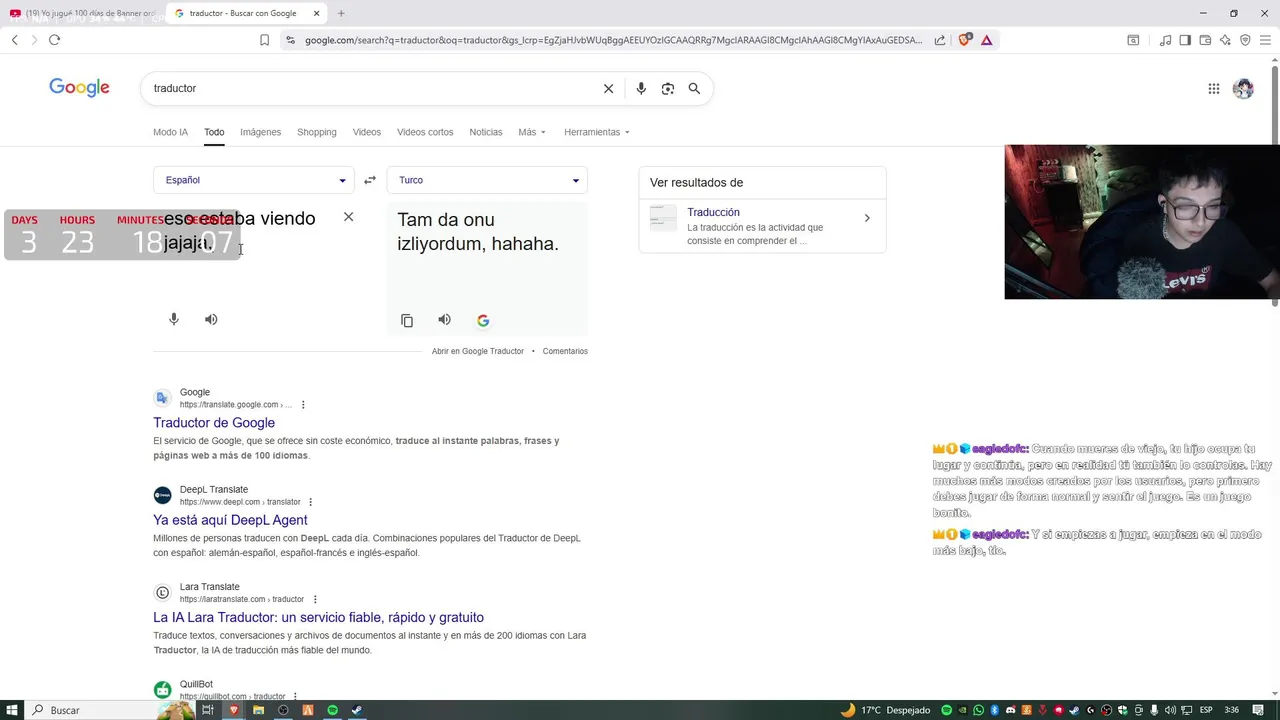The width and height of the screenshot is (1280, 720).
Task: Select the Noticias search tab
Action: (486, 132)
